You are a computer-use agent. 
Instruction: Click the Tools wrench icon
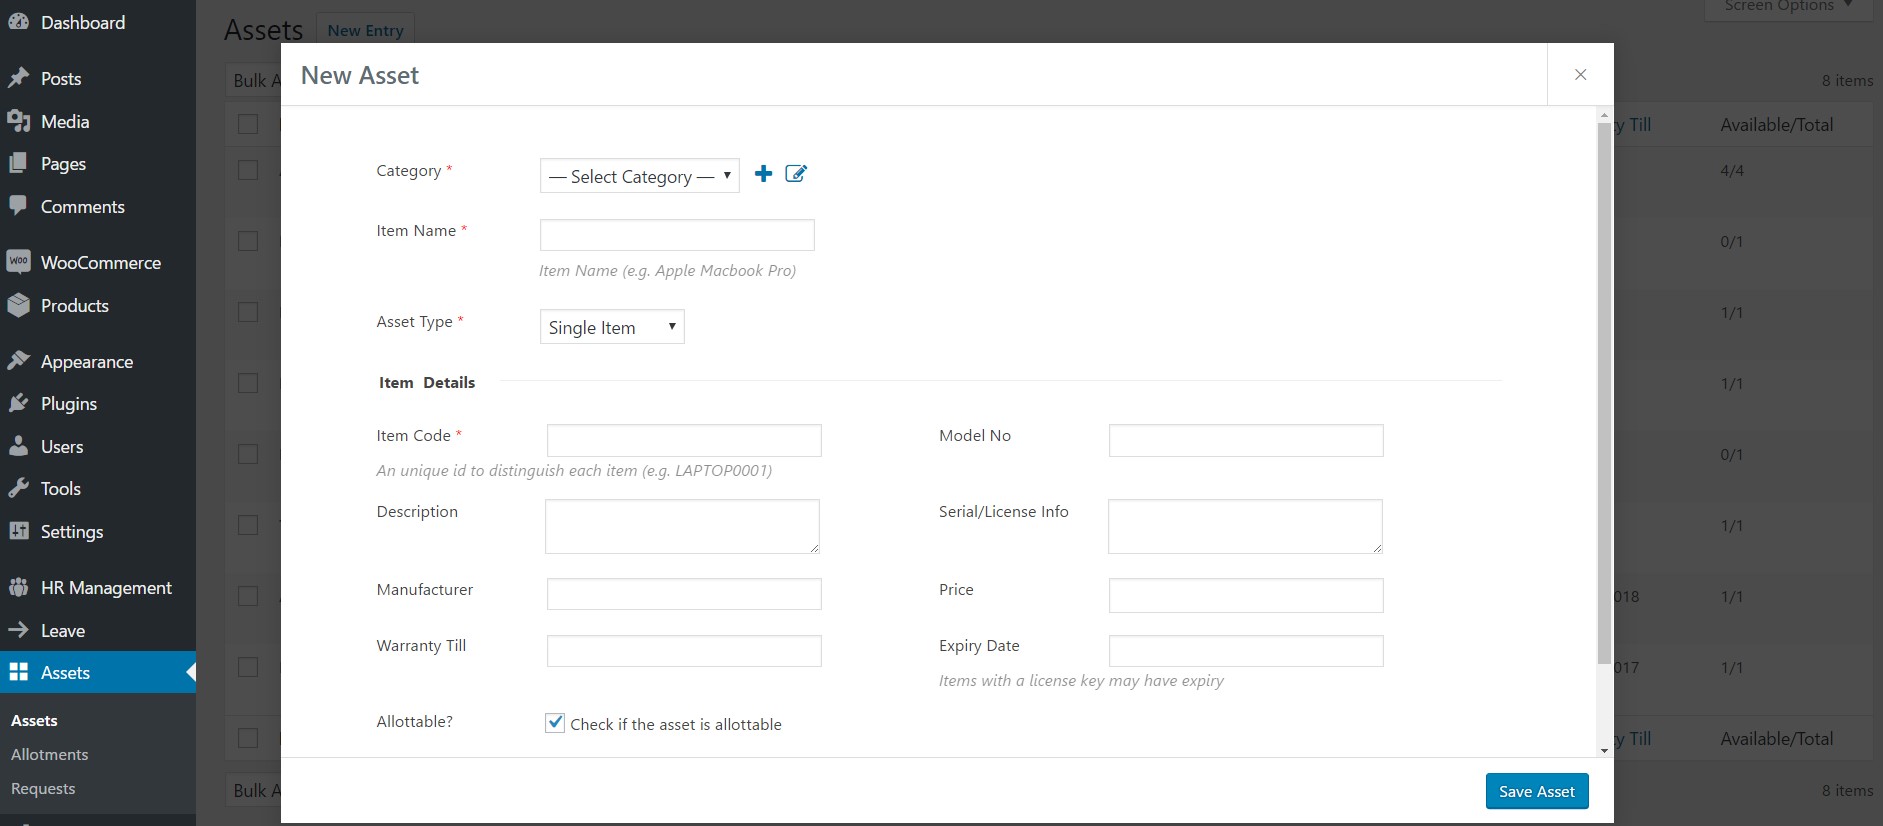point(18,489)
